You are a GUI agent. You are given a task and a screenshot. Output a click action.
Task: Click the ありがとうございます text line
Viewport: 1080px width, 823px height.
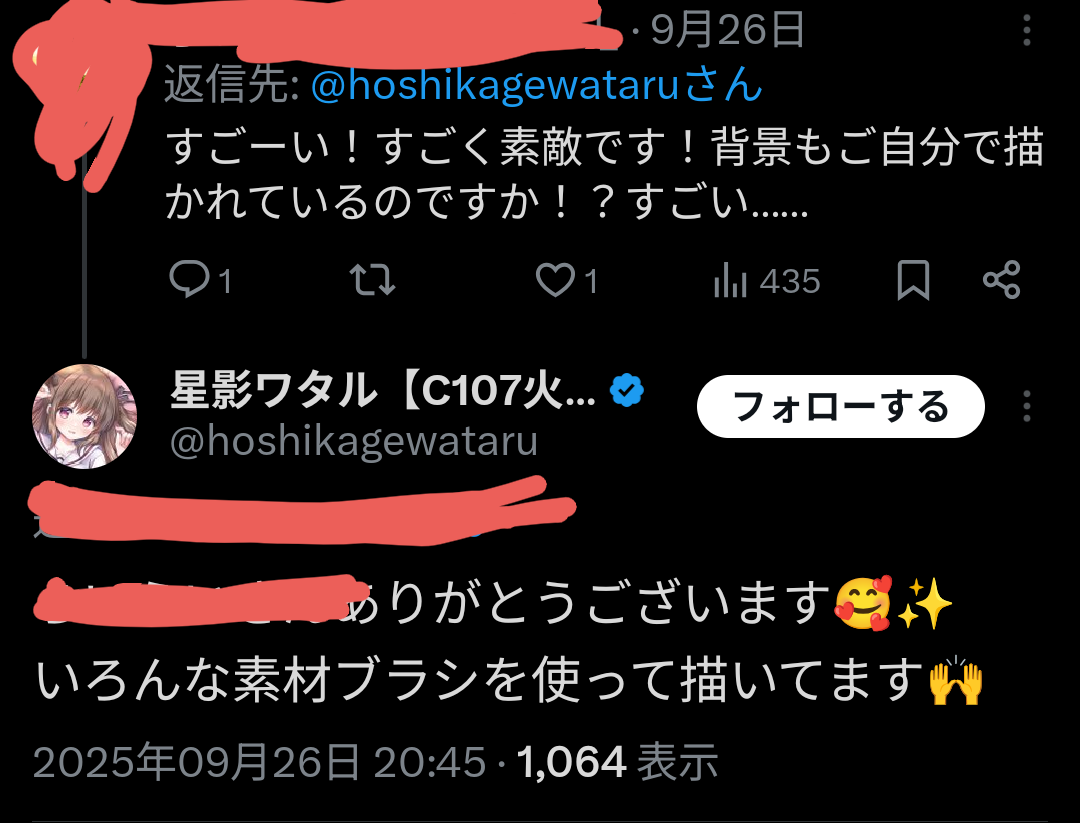click(493, 603)
